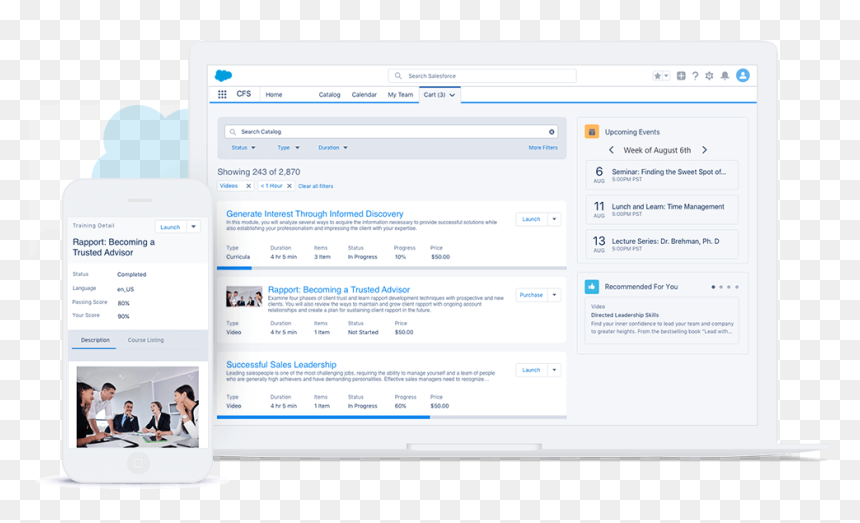The width and height of the screenshot is (860, 523).
Task: Click the Upcoming Events calendar icon
Action: (591, 132)
